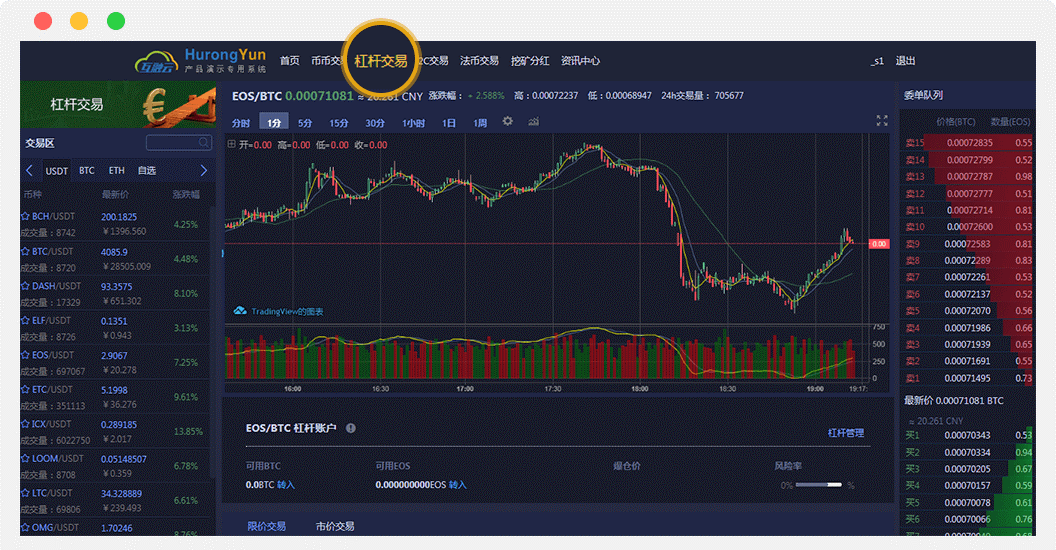Viewport: 1056px width, 550px height.
Task: Click the 杠杆交易 banner image
Action: coord(119,104)
